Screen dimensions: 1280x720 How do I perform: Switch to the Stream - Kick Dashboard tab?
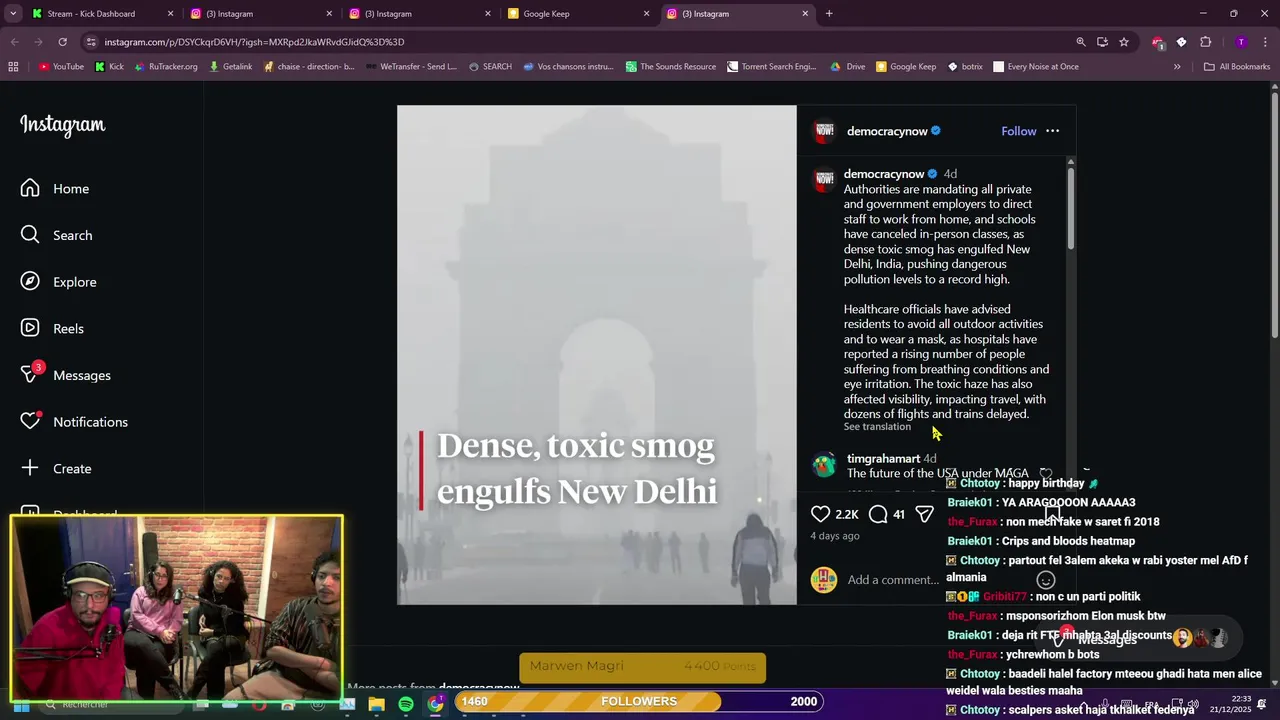coord(103,14)
